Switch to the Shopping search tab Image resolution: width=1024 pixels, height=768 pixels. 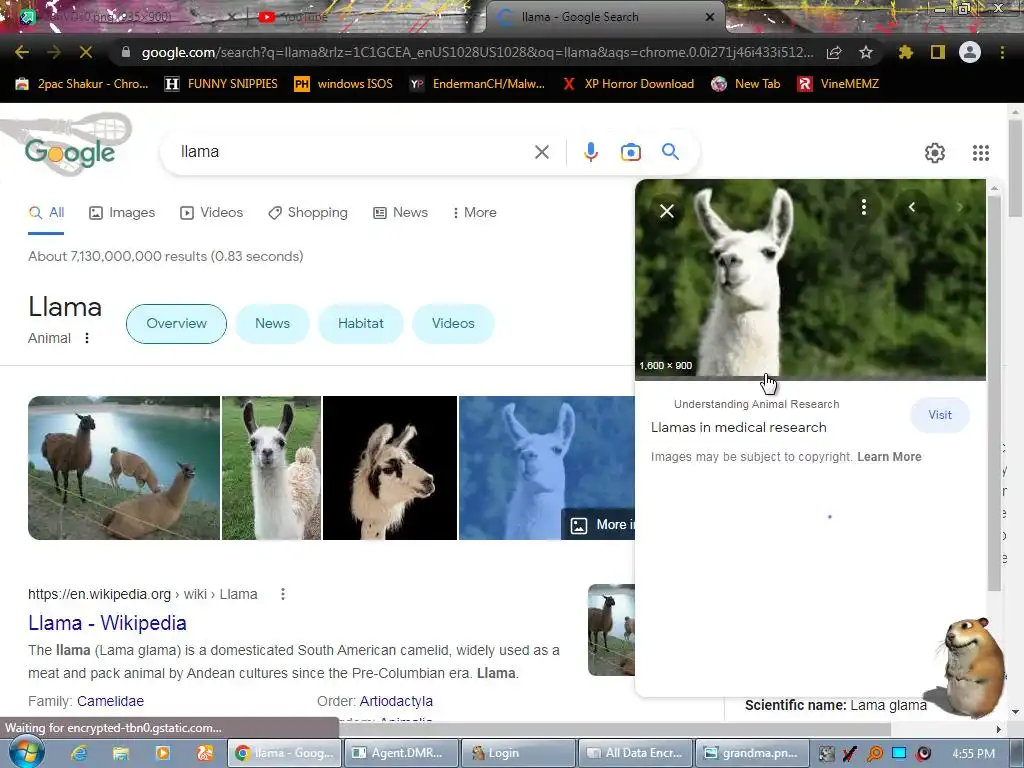coord(308,213)
